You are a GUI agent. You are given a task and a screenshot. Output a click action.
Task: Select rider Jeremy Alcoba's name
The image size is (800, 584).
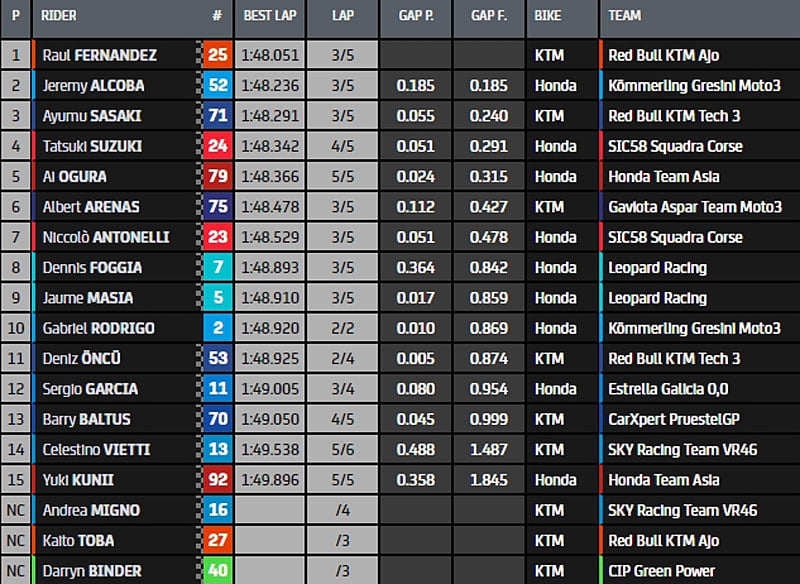click(92, 86)
